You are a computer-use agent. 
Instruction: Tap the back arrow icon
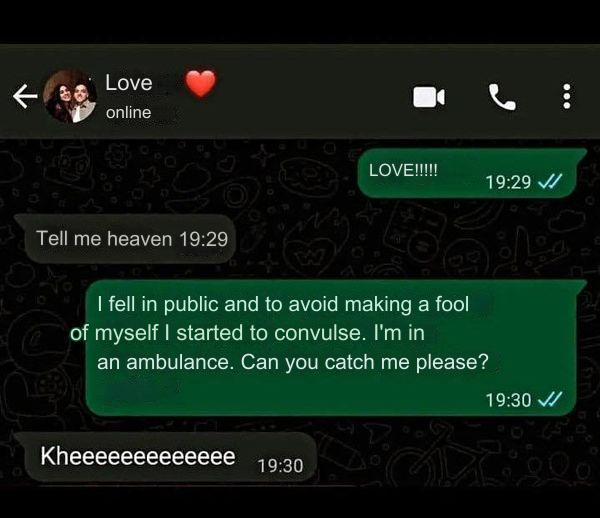25,96
